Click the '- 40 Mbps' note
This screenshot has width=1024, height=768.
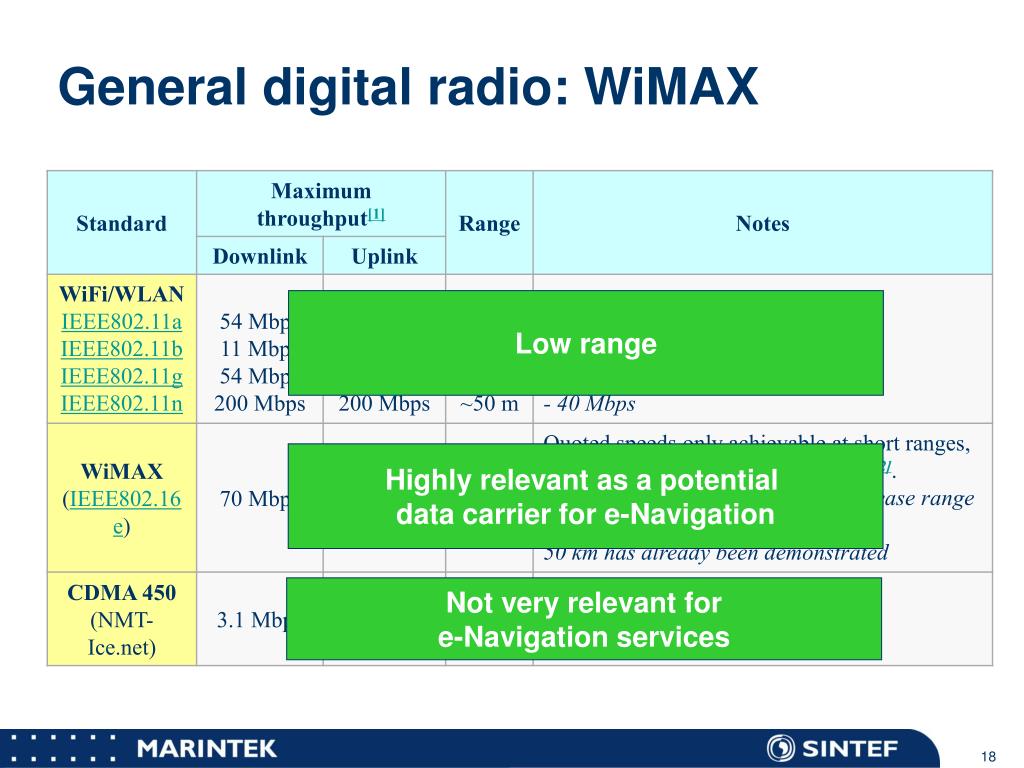590,404
